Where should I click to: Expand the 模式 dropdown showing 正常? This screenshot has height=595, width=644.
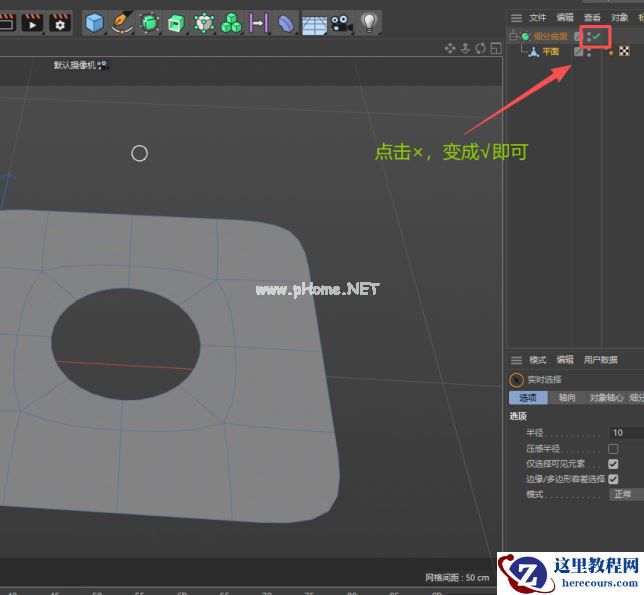click(625, 494)
